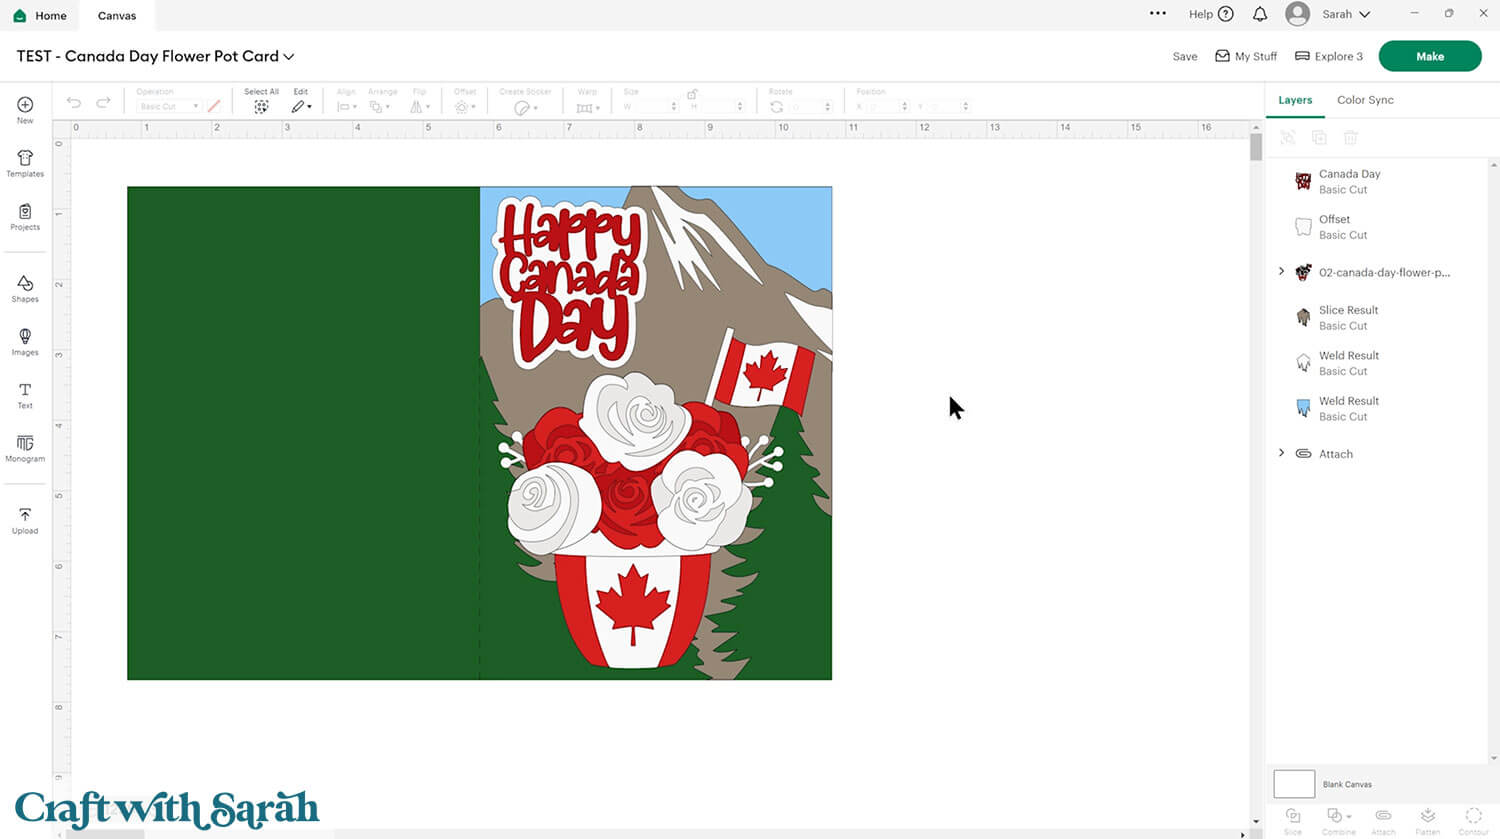
Task: Click the size lock icon
Action: click(x=692, y=94)
